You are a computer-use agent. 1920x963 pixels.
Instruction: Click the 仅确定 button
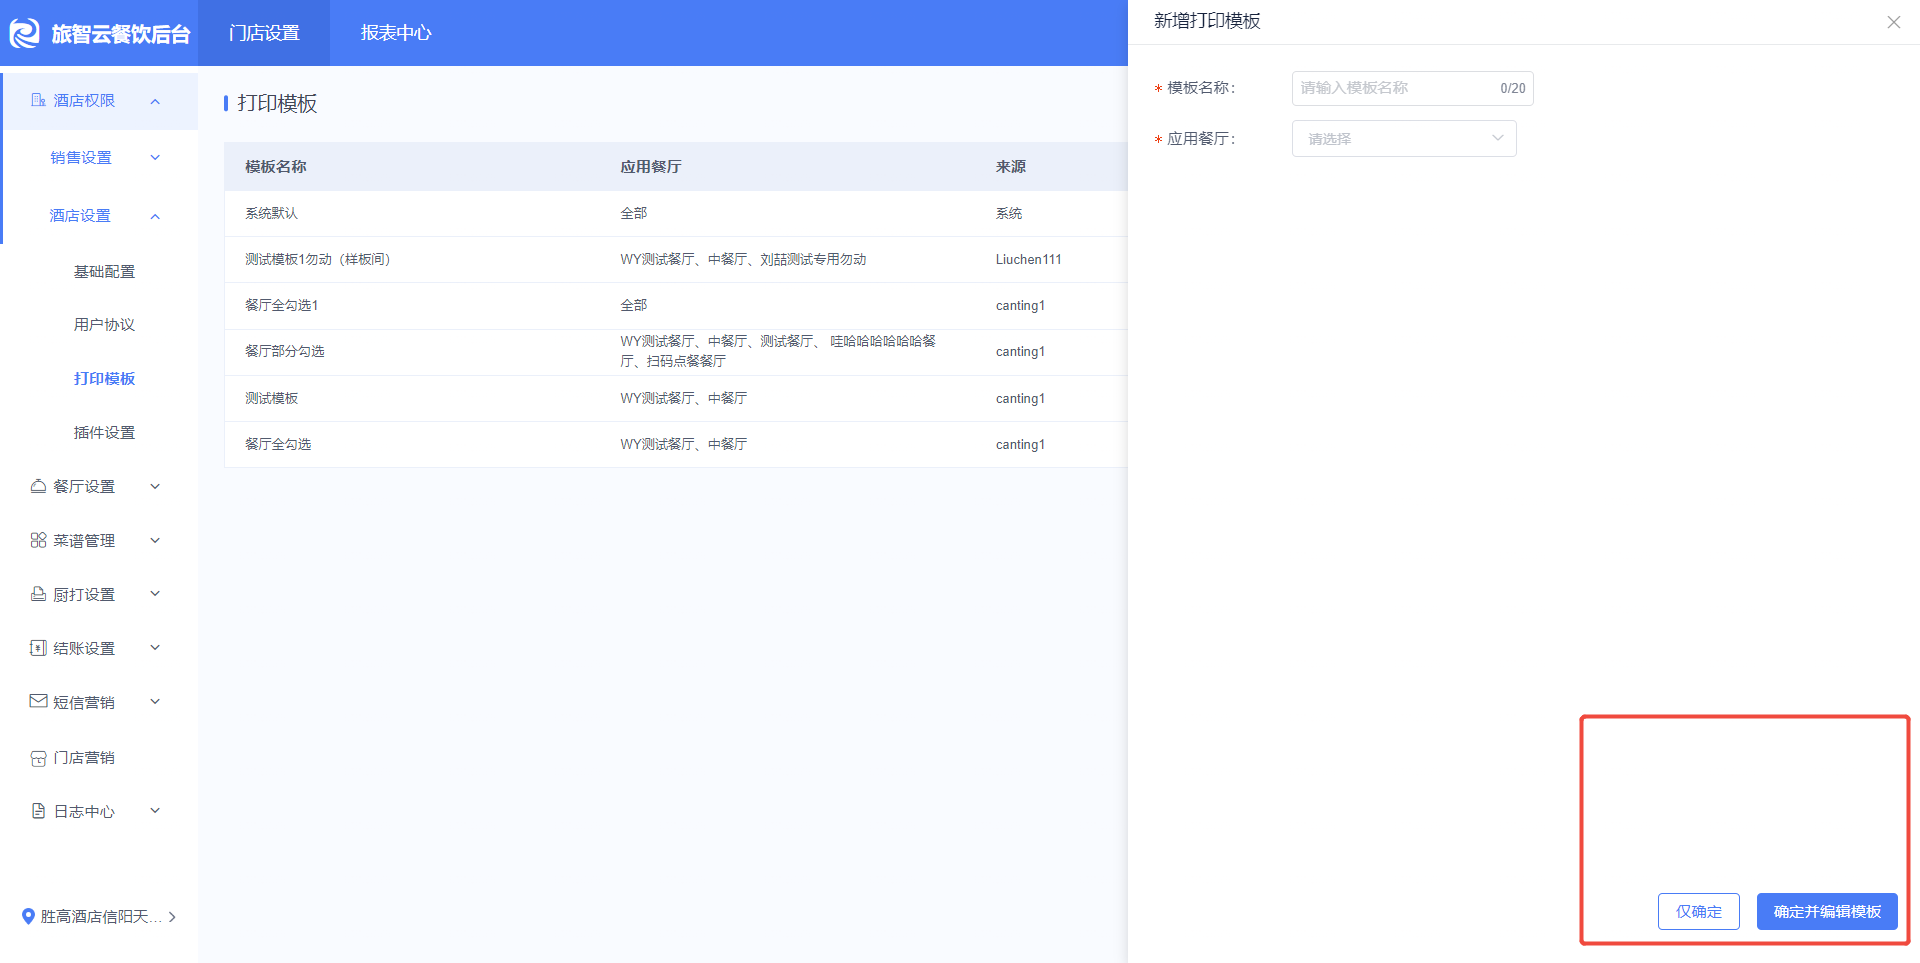[x=1699, y=912]
